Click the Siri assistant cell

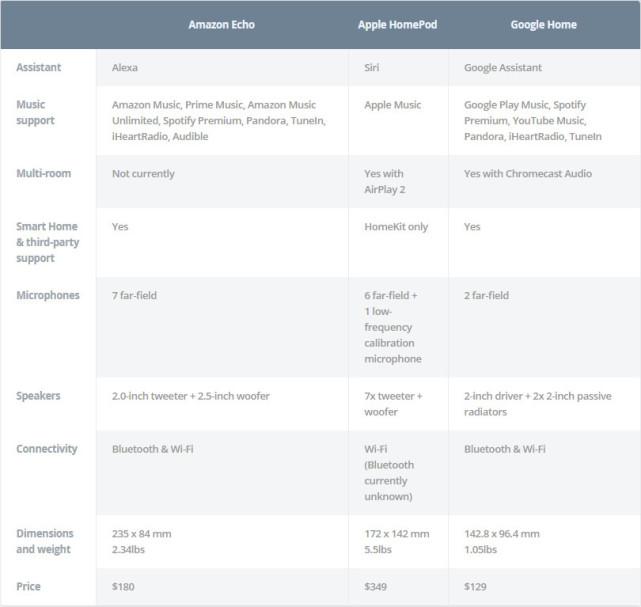[x=373, y=68]
